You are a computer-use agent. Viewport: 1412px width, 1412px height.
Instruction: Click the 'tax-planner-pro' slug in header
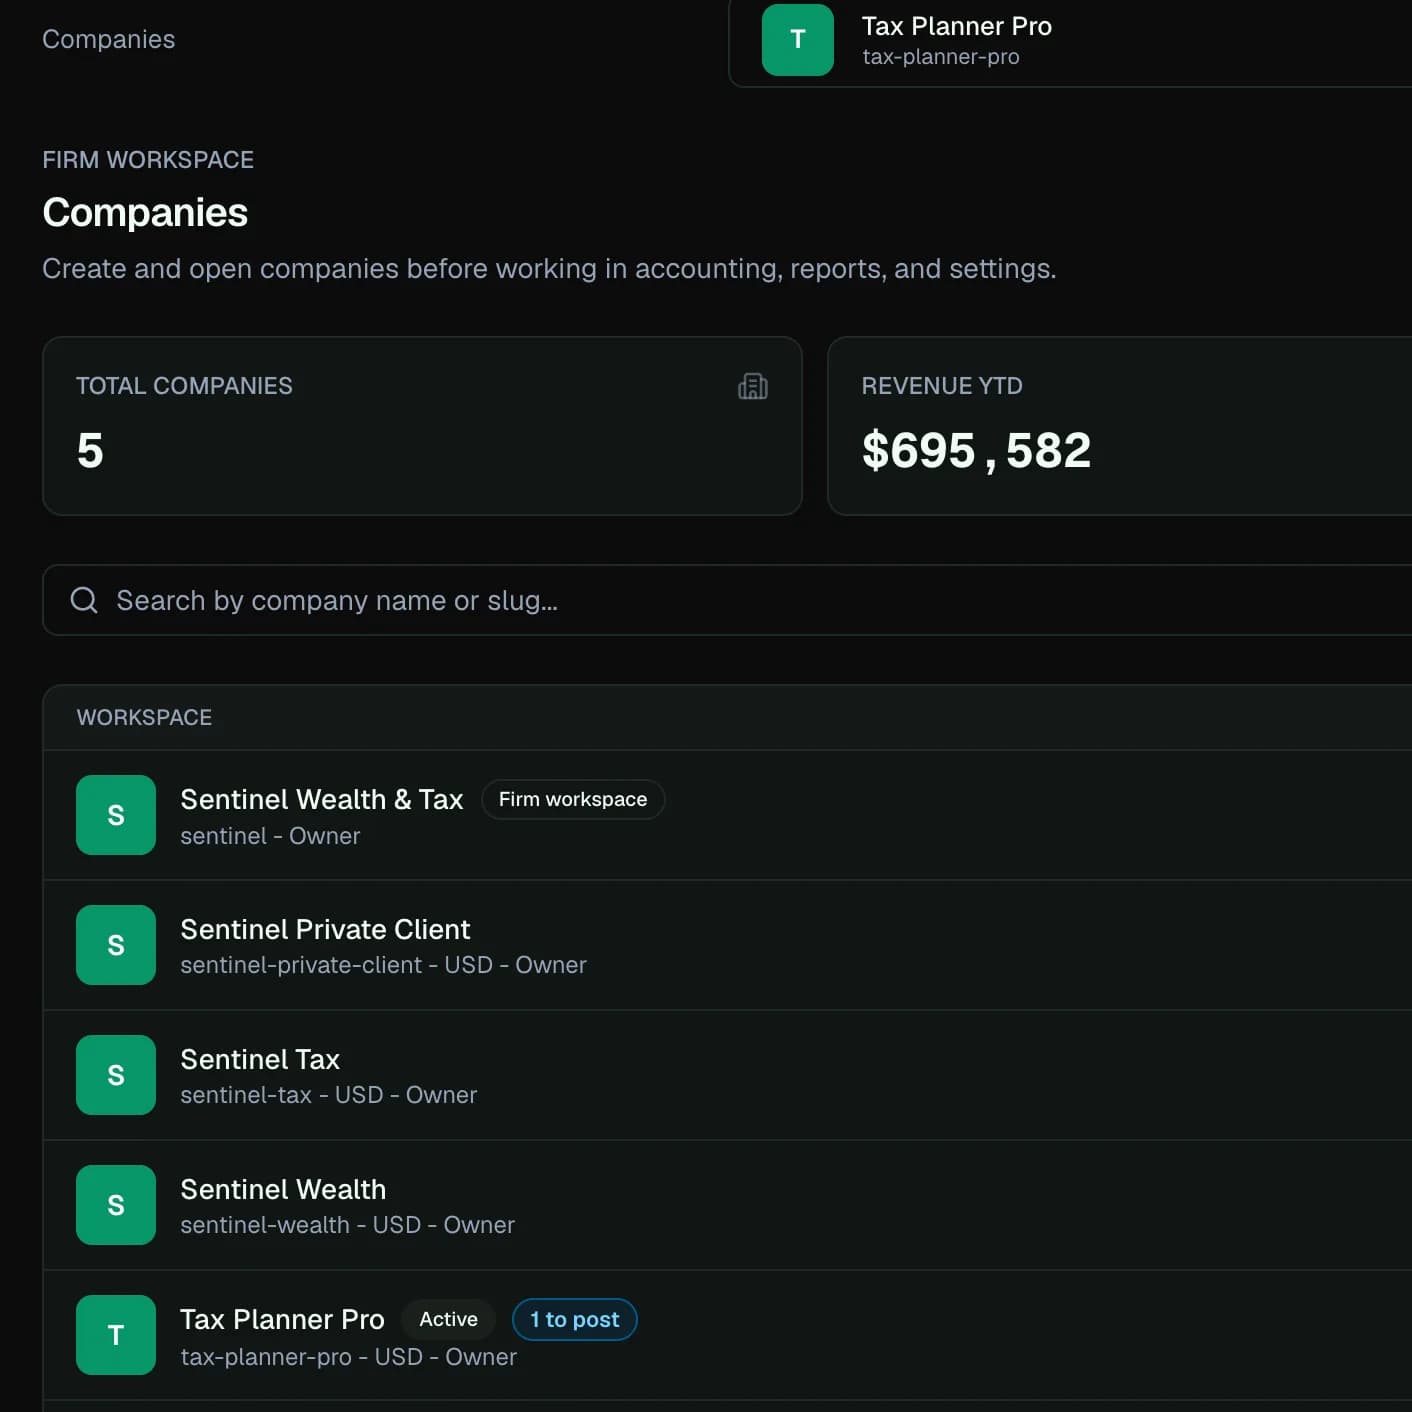pyautogui.click(x=941, y=57)
